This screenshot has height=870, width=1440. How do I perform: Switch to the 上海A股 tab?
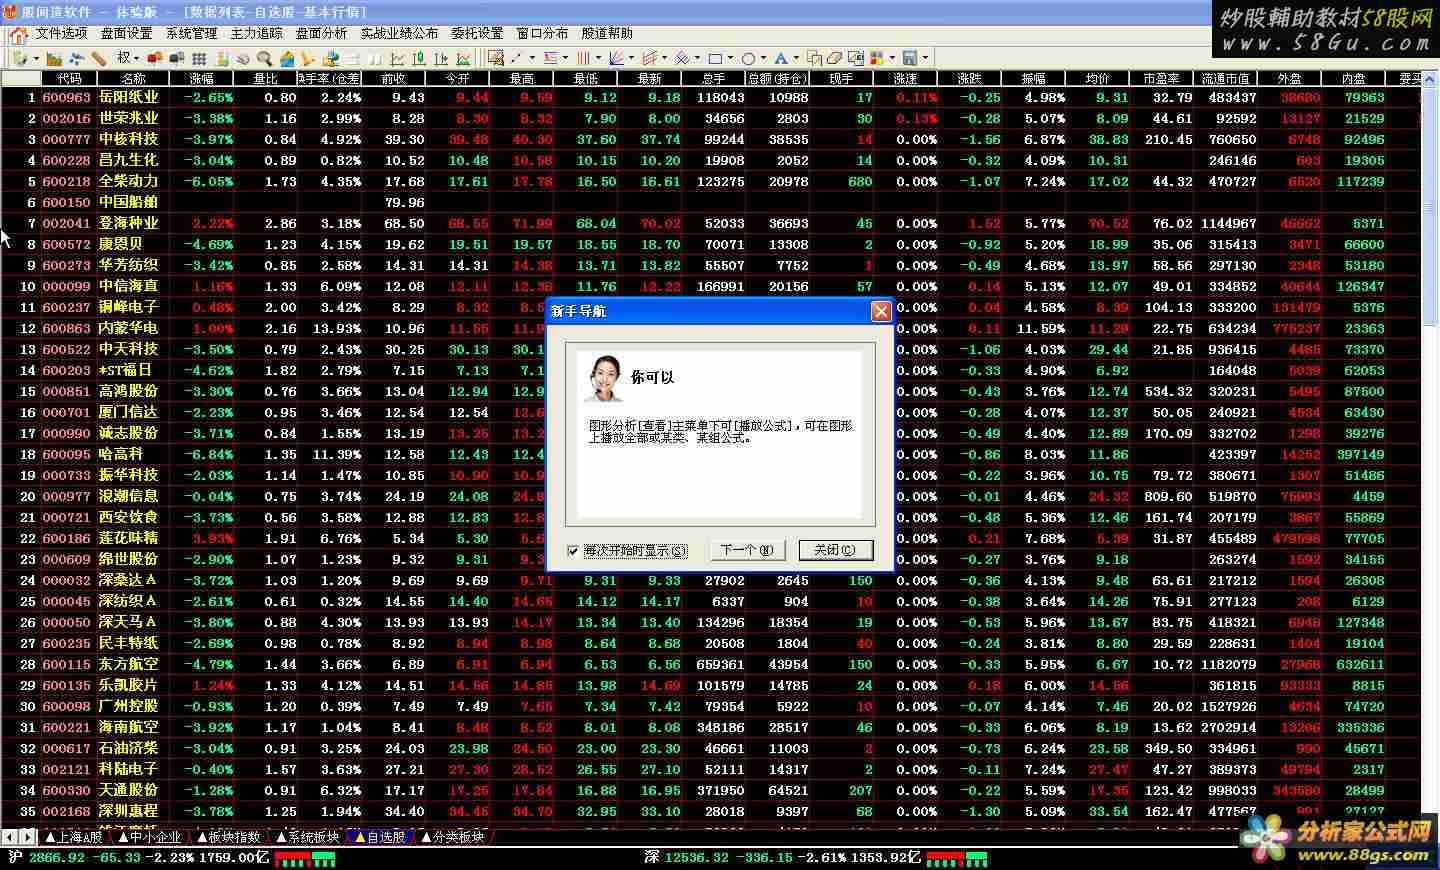(74, 837)
